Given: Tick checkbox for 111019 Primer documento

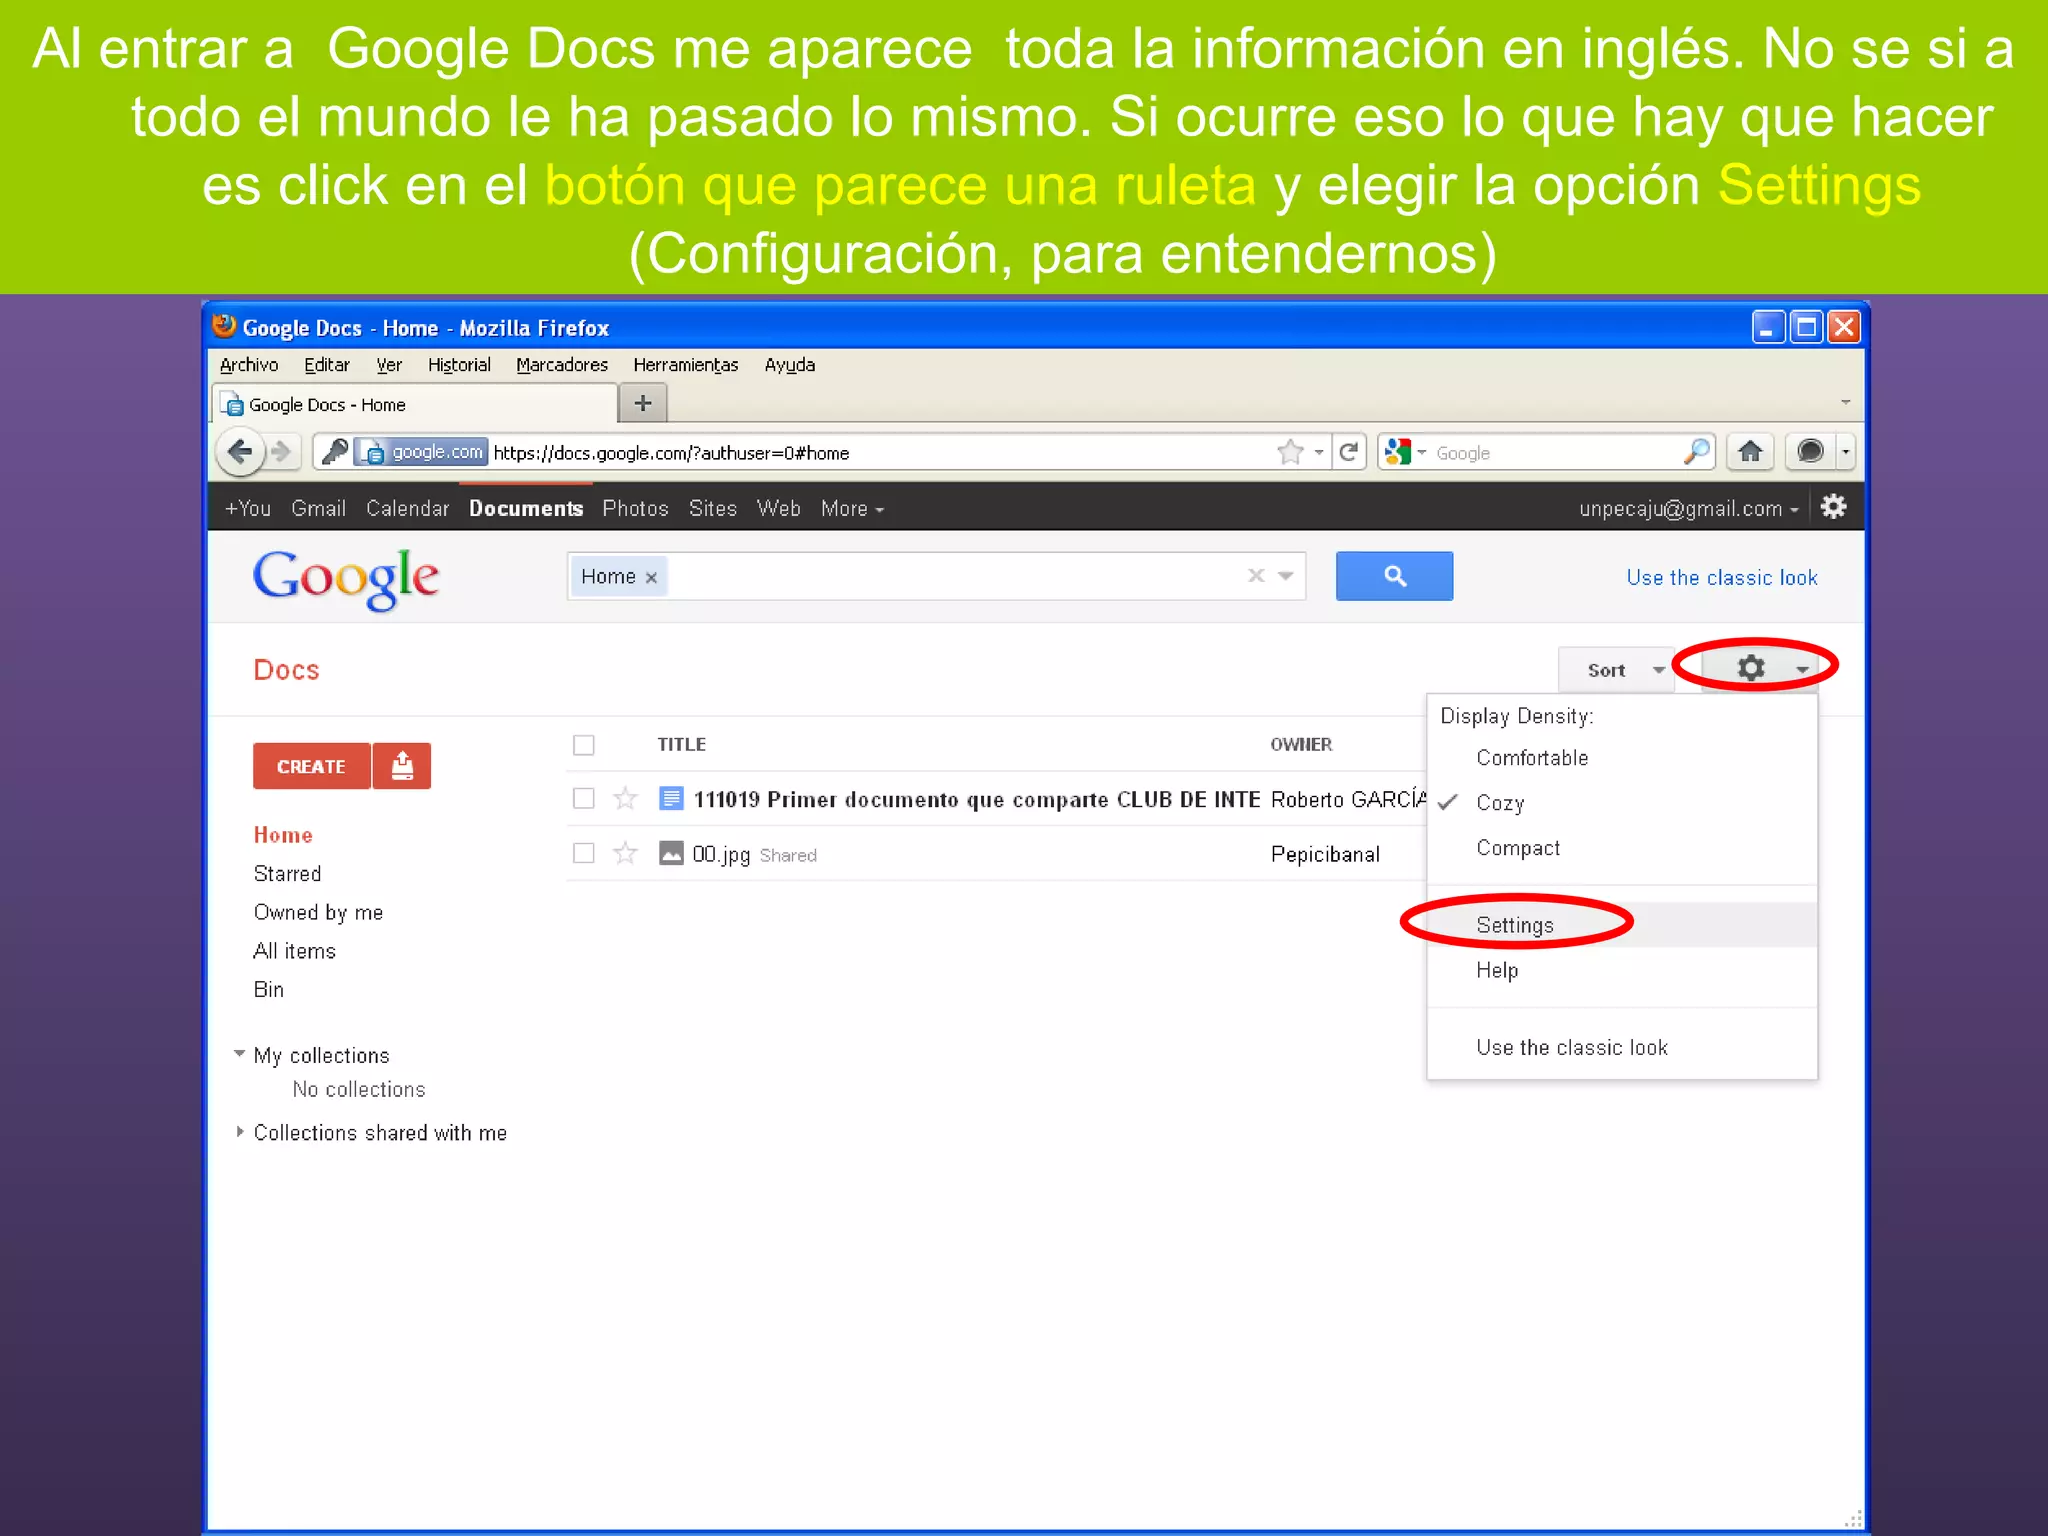Looking at the screenshot, I should coord(584,798).
